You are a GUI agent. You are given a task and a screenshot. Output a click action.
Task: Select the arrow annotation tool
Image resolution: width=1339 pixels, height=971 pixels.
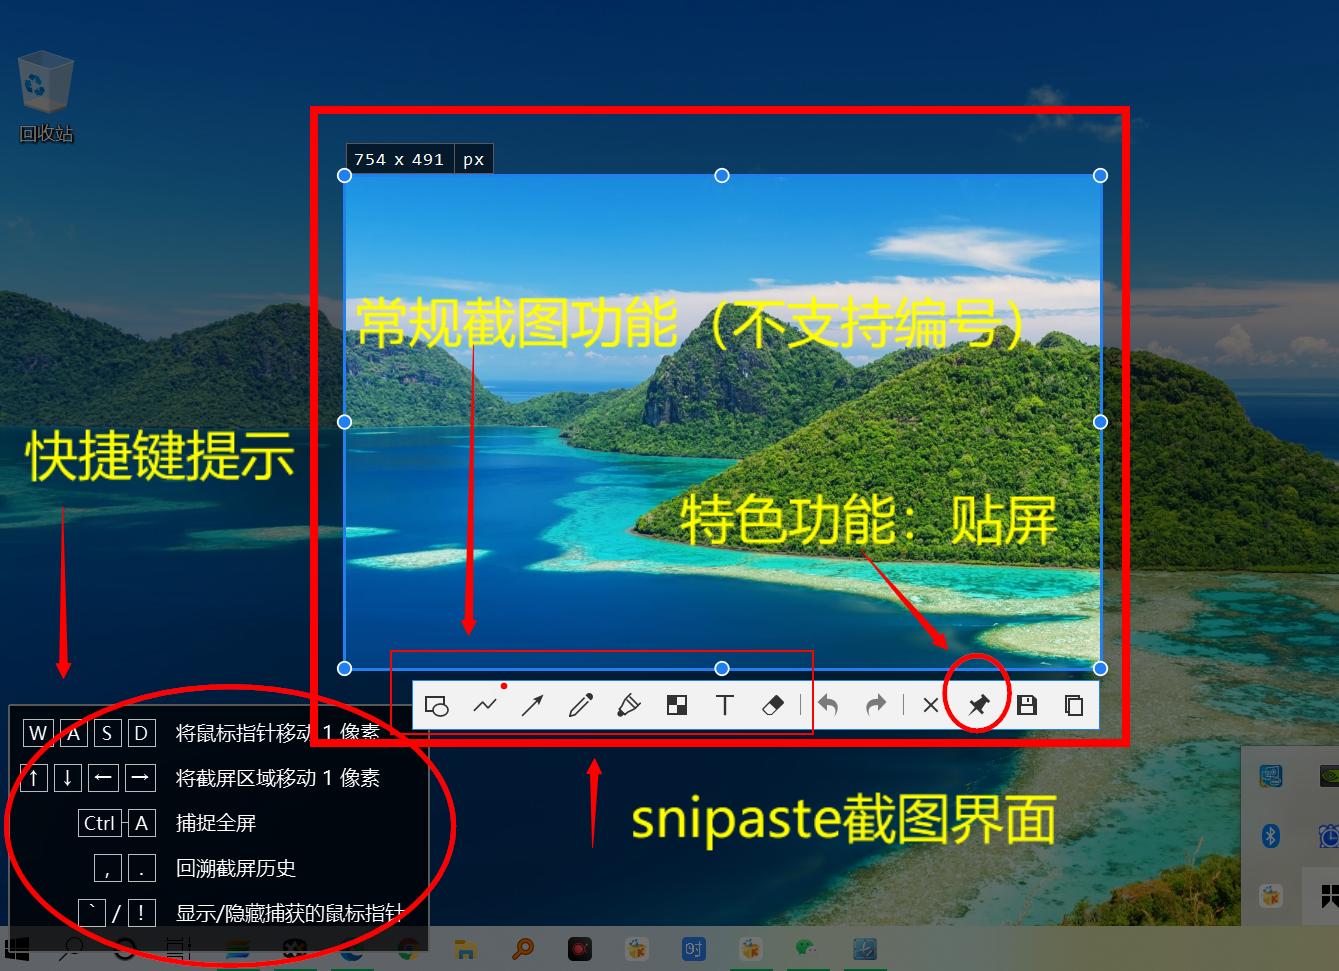click(x=532, y=706)
